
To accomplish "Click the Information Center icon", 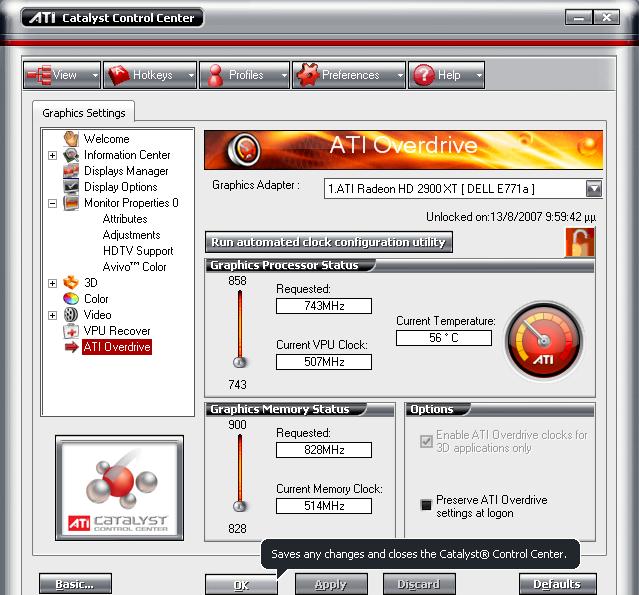I will click(x=71, y=155).
